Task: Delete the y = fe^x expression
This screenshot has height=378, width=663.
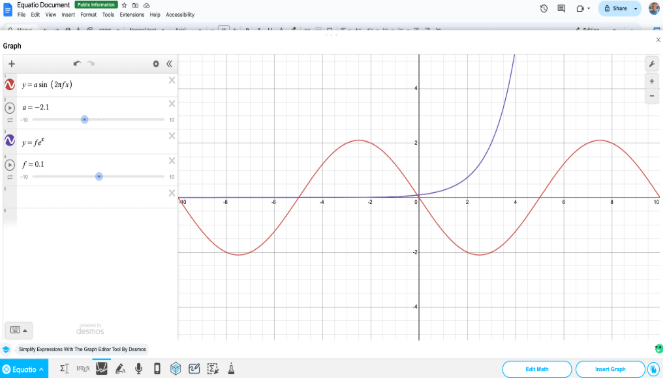Action: [x=172, y=136]
